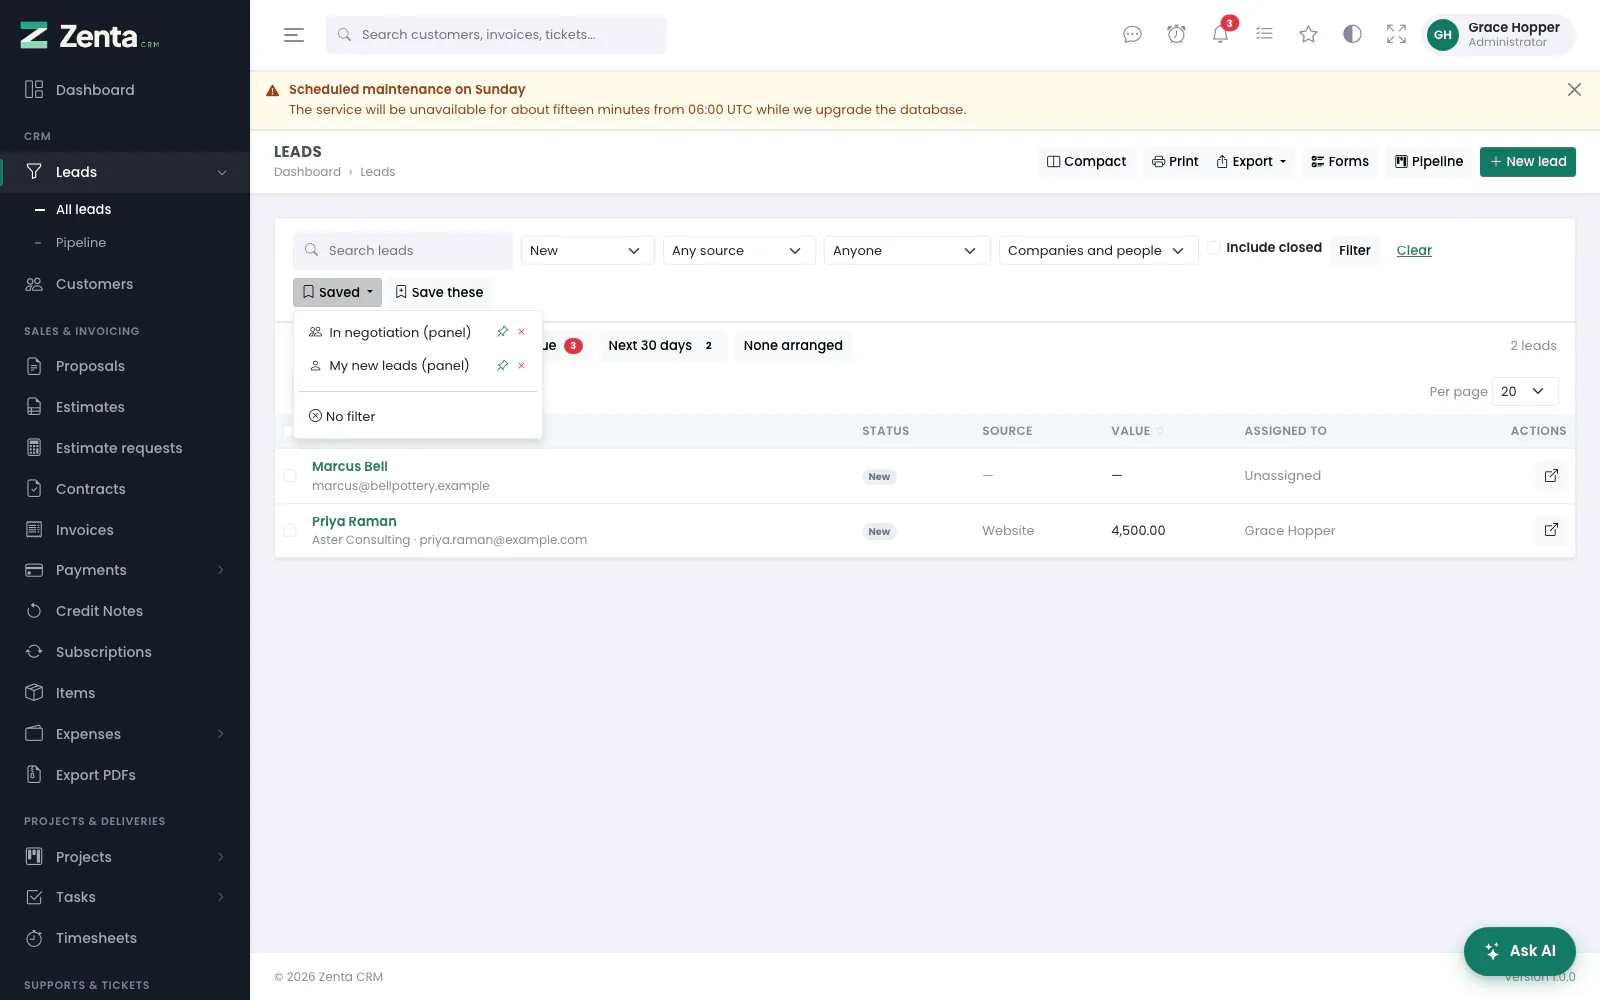Image resolution: width=1600 pixels, height=1000 pixels.
Task: Change the Per page dropdown value
Action: tap(1525, 392)
